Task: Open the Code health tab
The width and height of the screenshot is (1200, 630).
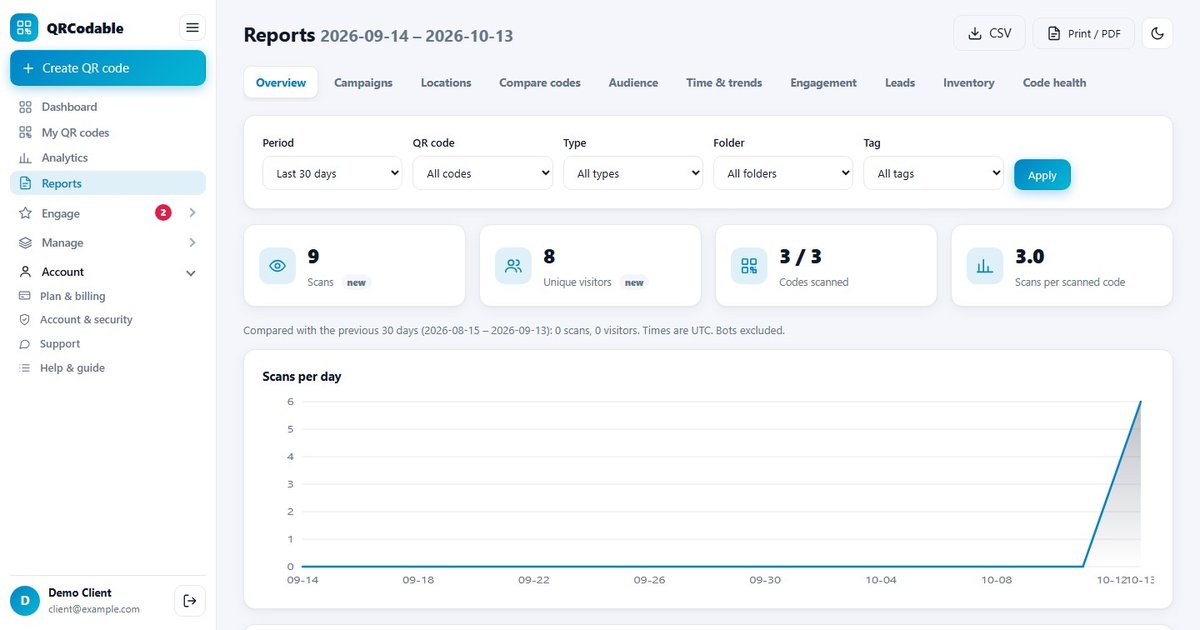Action: tap(1054, 83)
